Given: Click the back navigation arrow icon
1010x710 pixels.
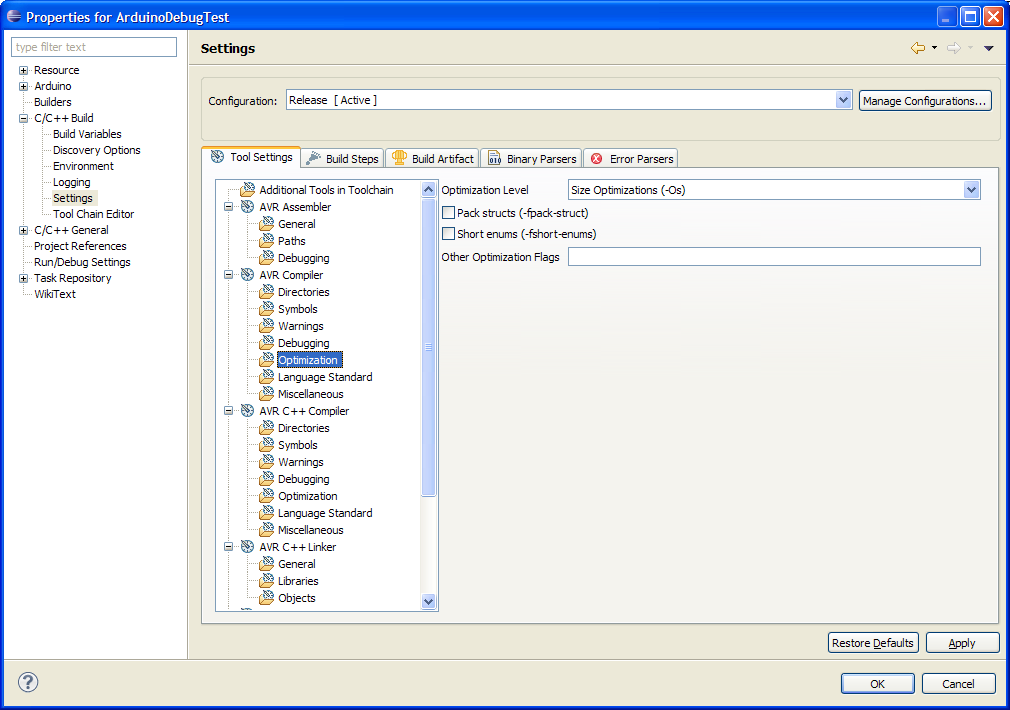Looking at the screenshot, I should coord(917,48).
